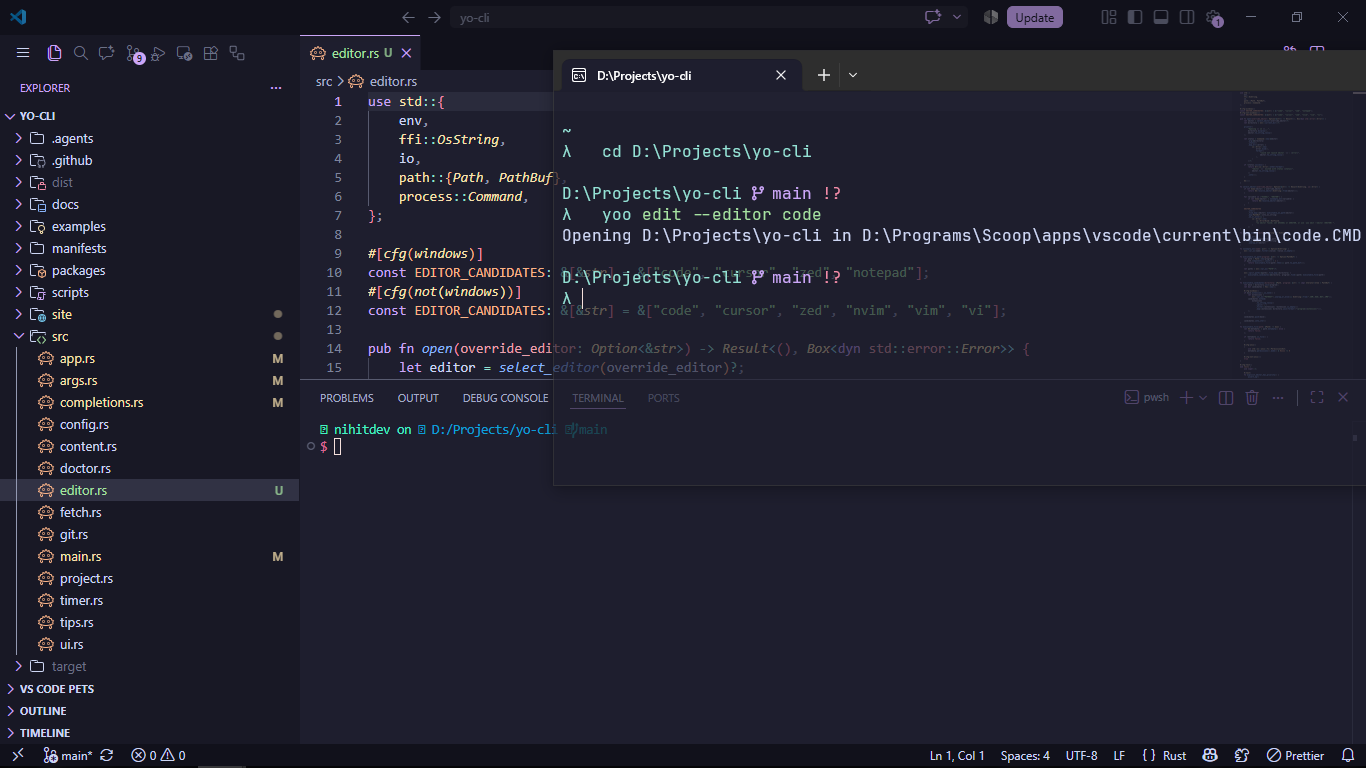Open the Search view icon
The image size is (1366, 768).
(81, 53)
